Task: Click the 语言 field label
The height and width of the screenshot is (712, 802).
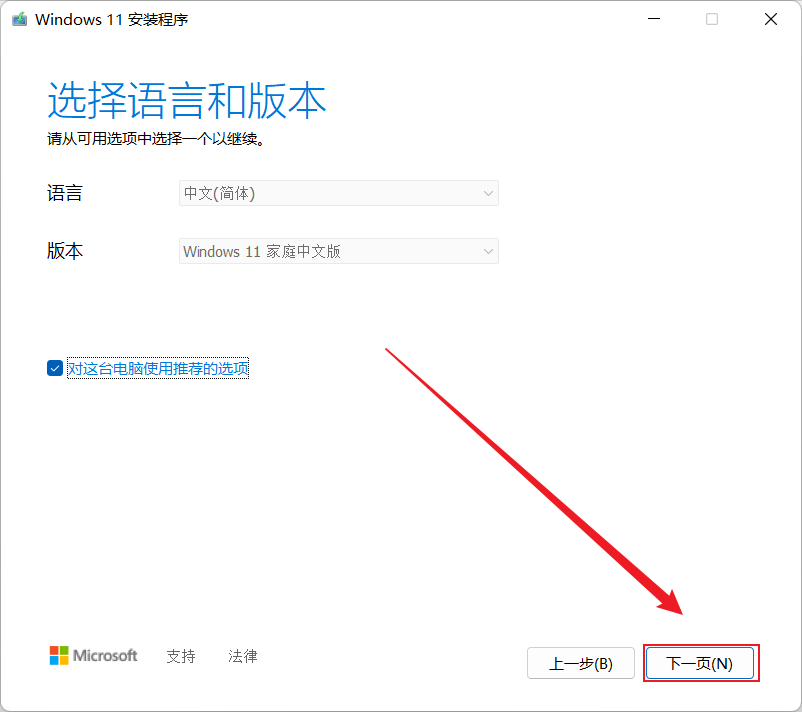Action: coord(64,193)
